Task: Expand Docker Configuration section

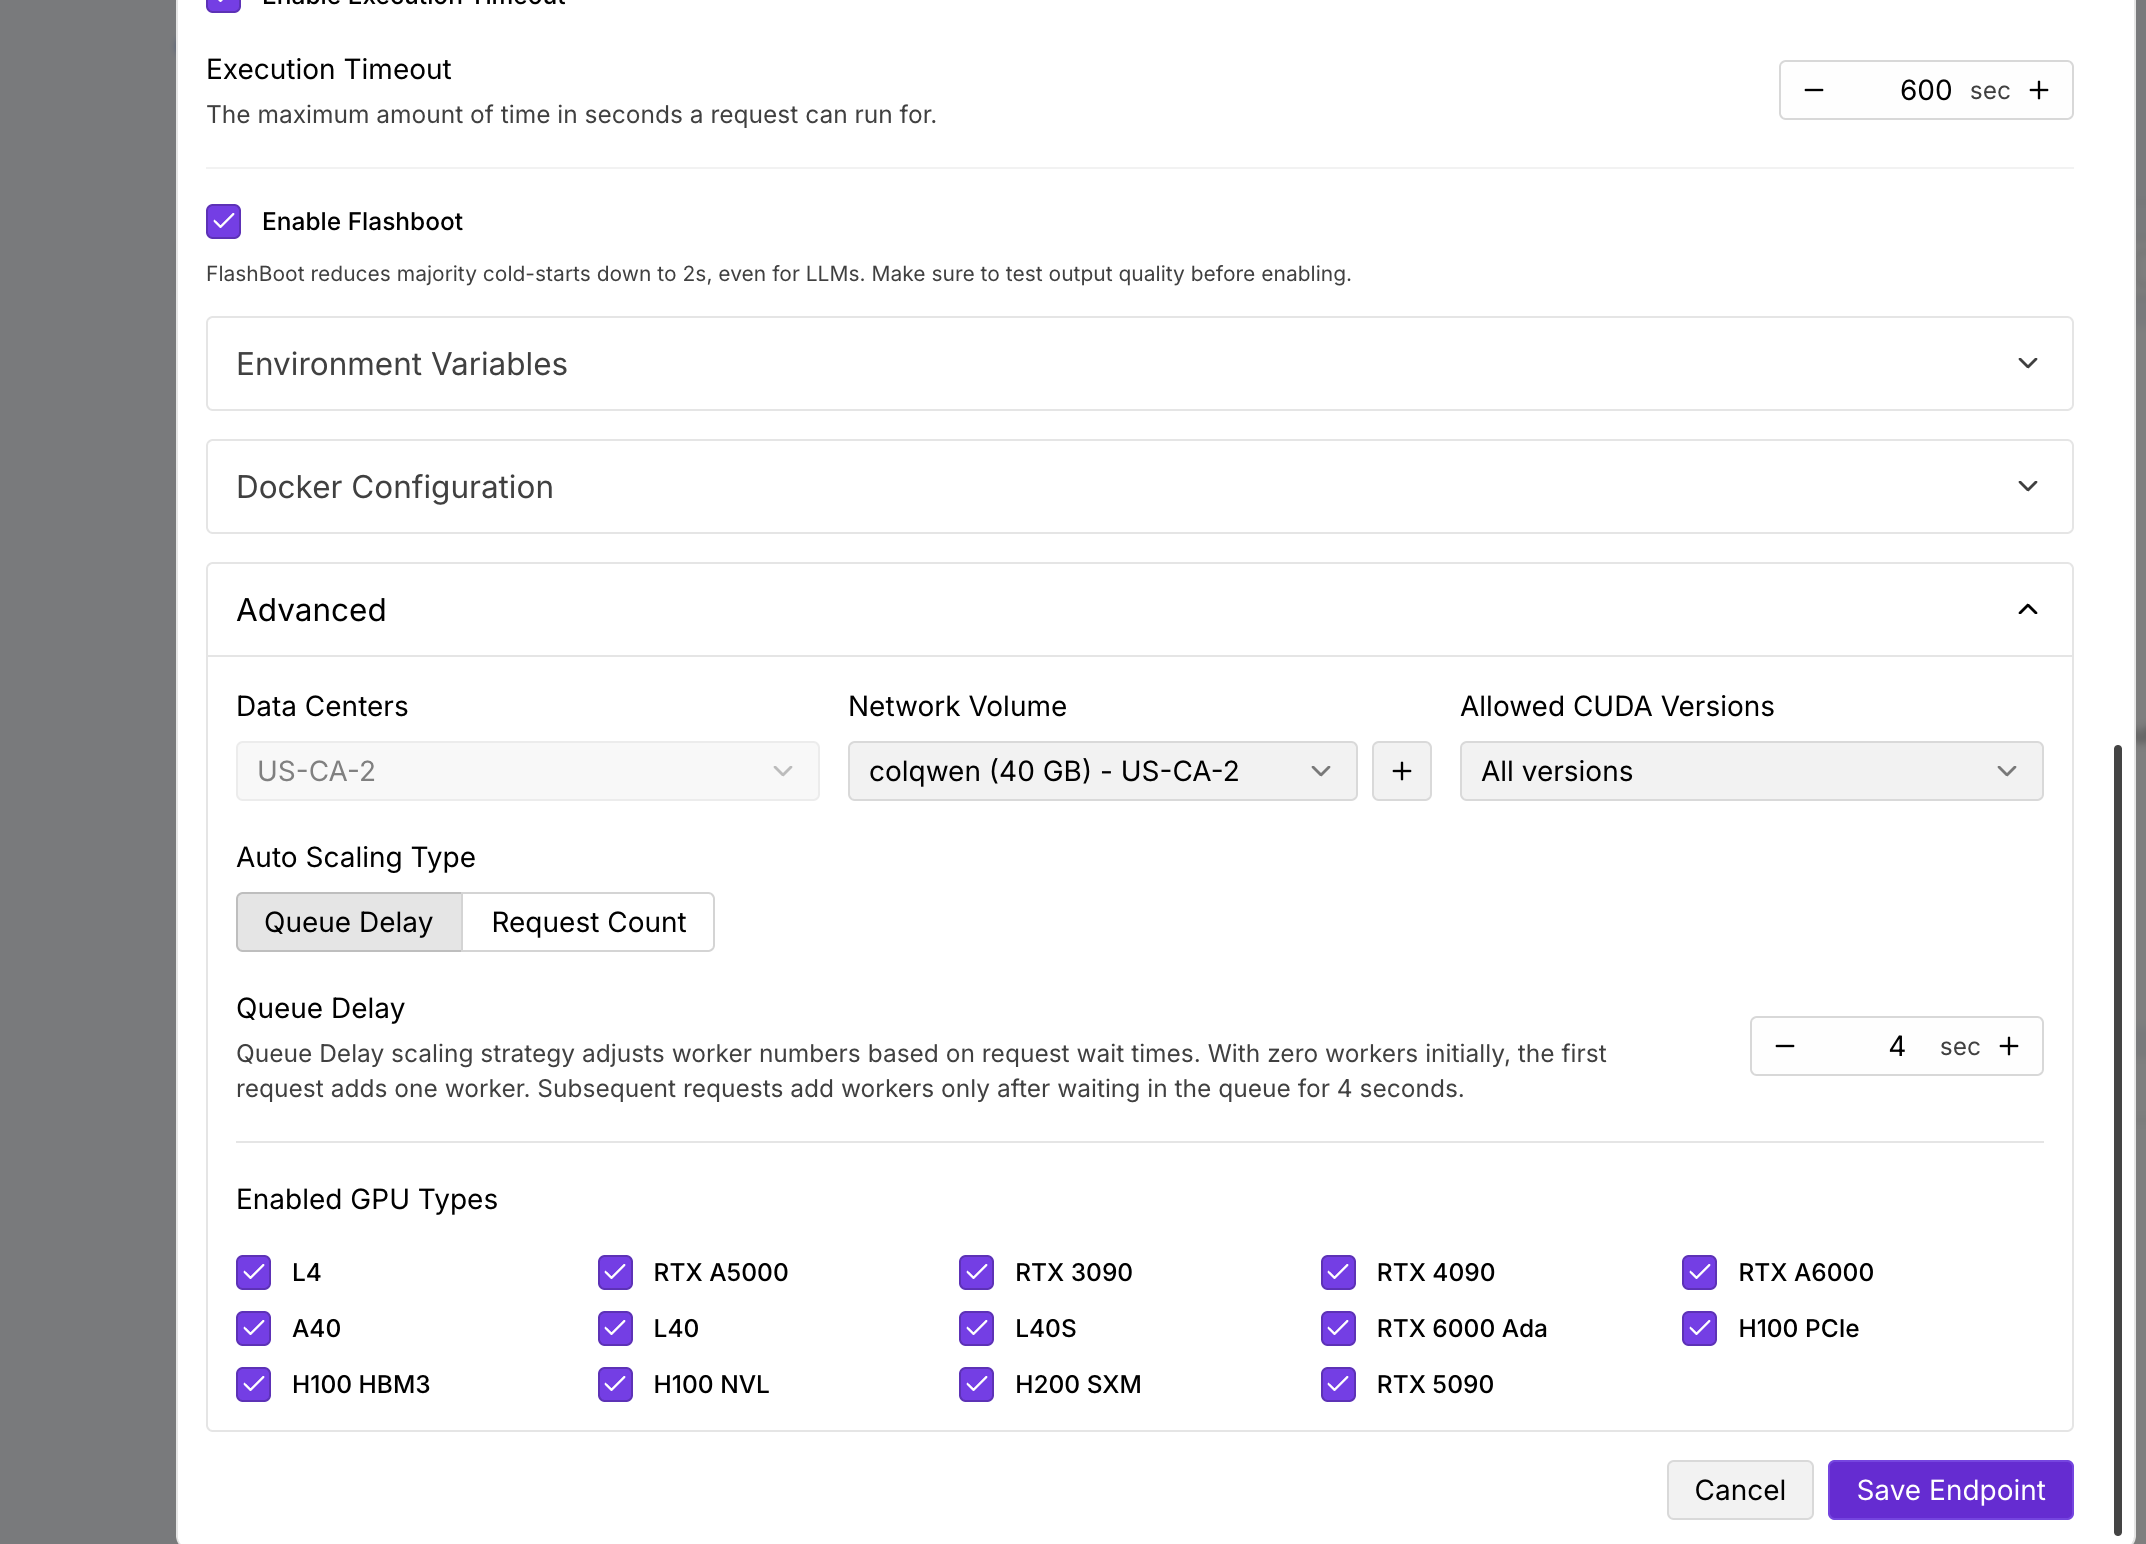Action: pos(1139,487)
